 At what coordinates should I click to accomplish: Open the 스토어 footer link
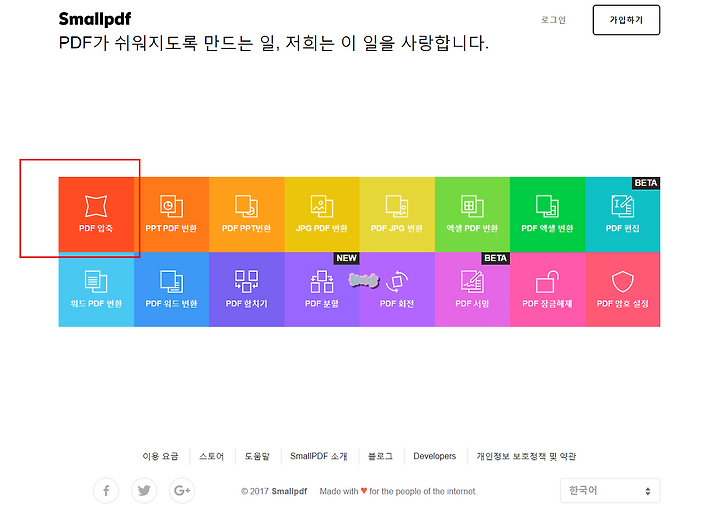point(211,456)
